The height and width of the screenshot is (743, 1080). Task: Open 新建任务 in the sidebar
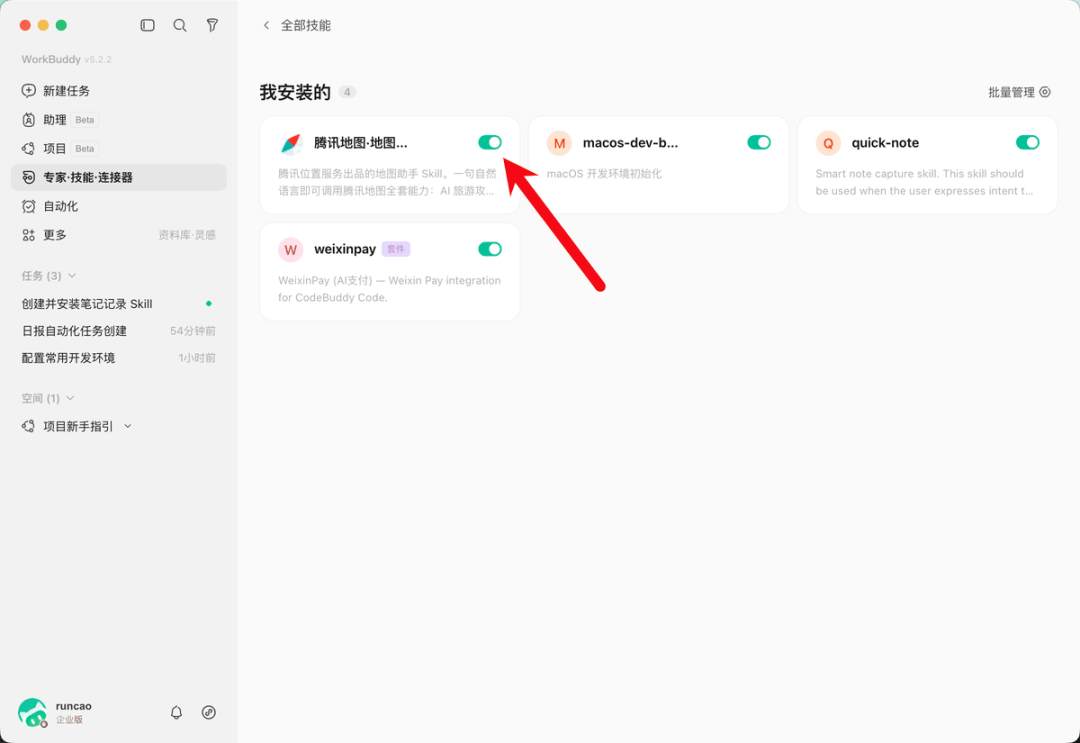[118, 91]
